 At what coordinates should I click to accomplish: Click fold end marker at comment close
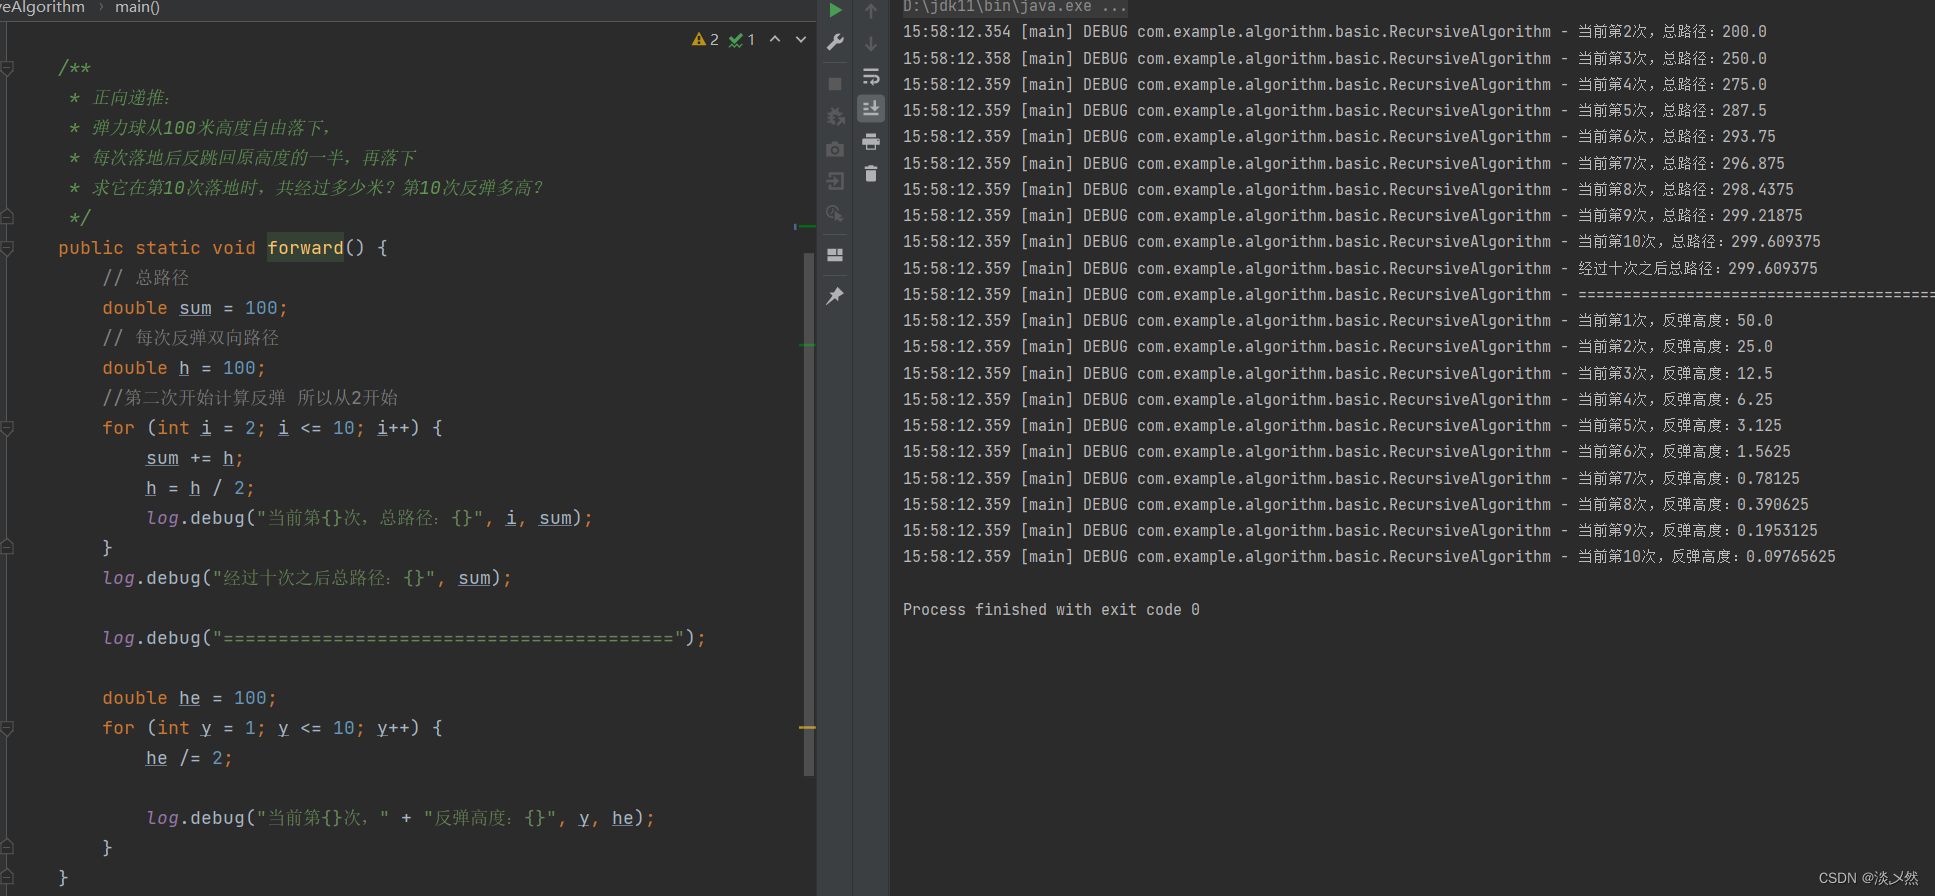coord(7,217)
